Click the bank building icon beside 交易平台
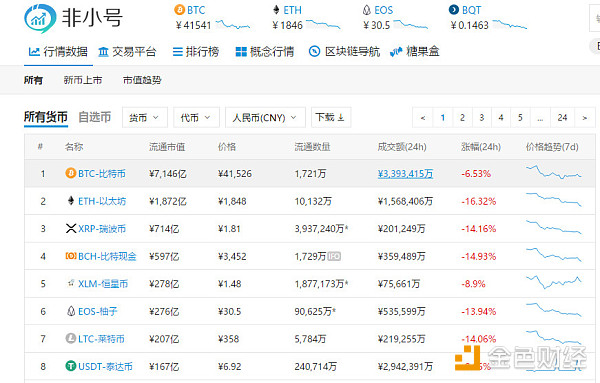Viewport: 600px width, 383px height. (x=103, y=52)
